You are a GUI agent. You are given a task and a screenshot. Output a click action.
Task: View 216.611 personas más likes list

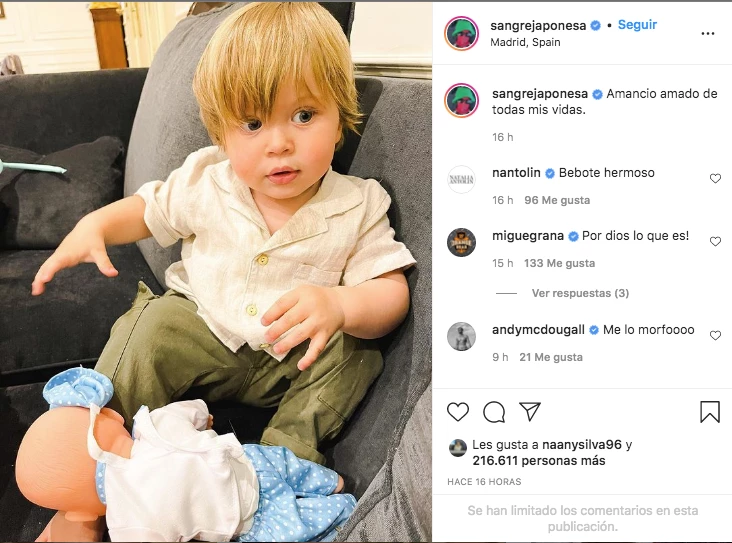click(539, 461)
